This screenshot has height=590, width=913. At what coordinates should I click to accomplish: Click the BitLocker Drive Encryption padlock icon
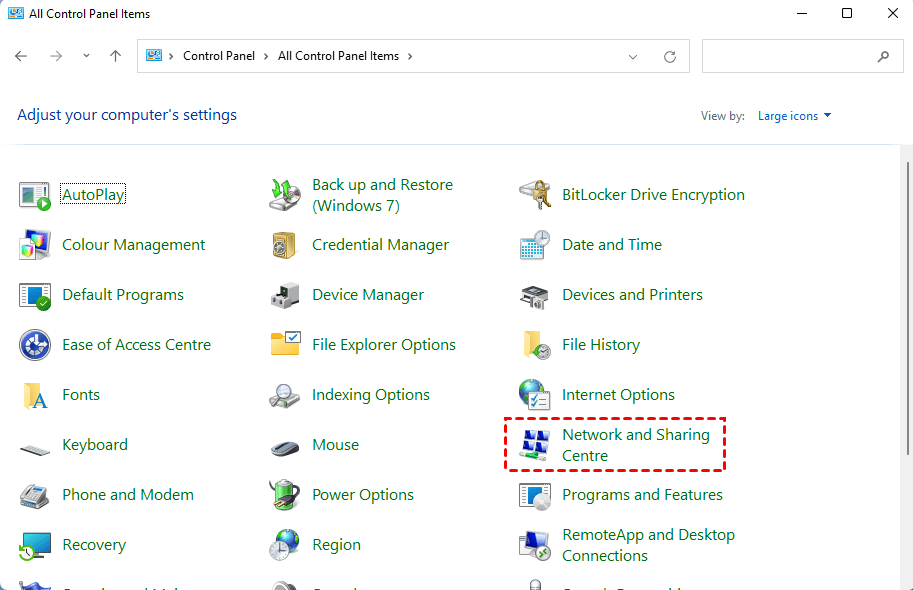coord(535,195)
